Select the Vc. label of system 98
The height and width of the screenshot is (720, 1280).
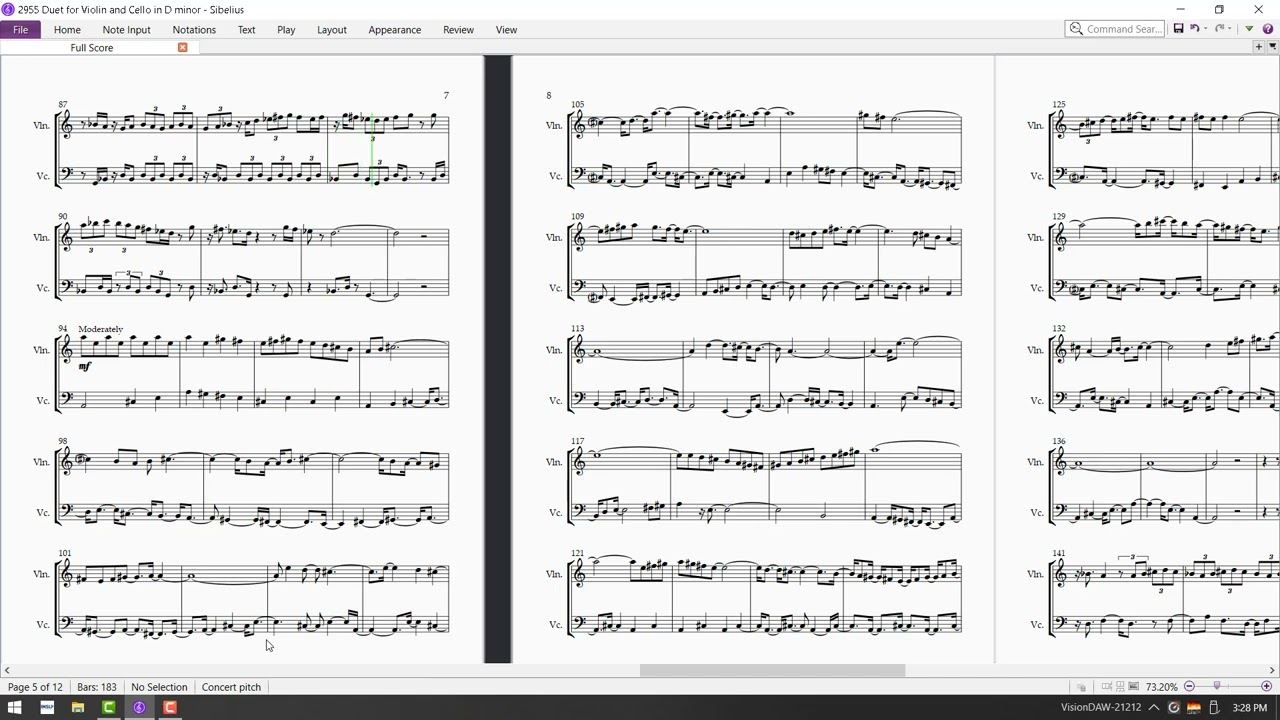(x=43, y=513)
